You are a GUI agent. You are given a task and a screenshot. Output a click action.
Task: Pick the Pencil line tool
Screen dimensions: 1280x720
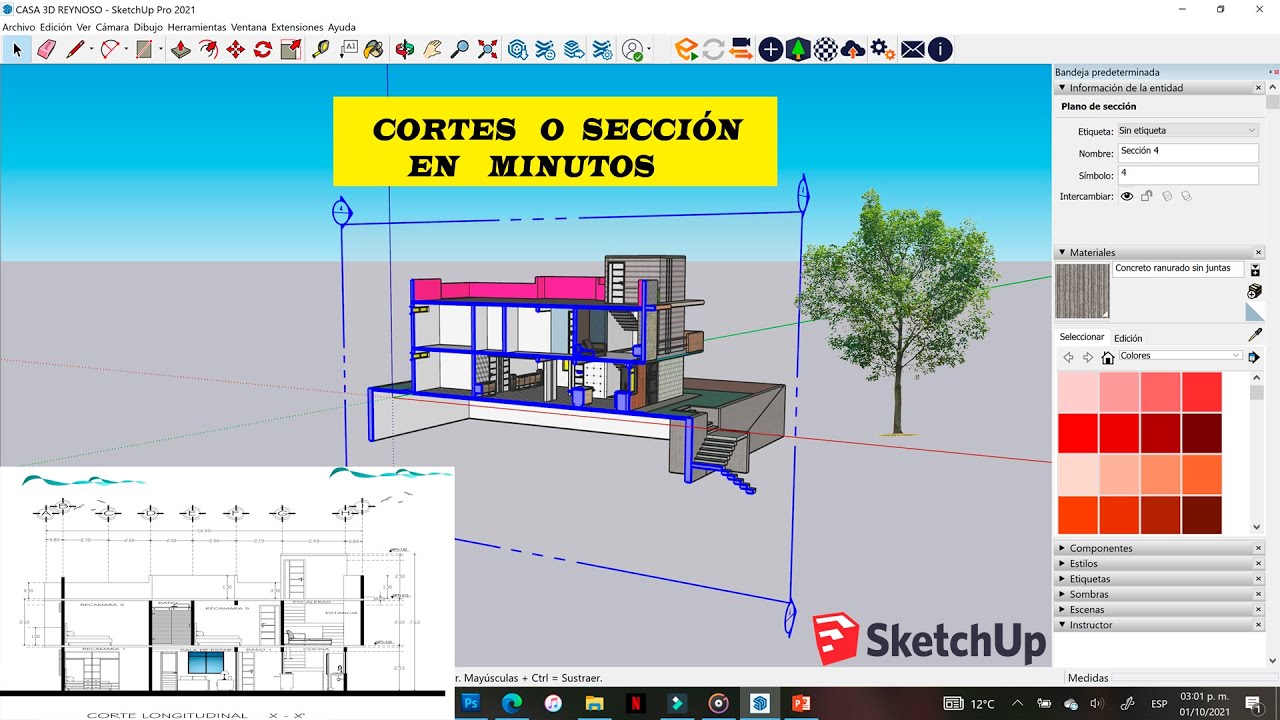[x=75, y=49]
